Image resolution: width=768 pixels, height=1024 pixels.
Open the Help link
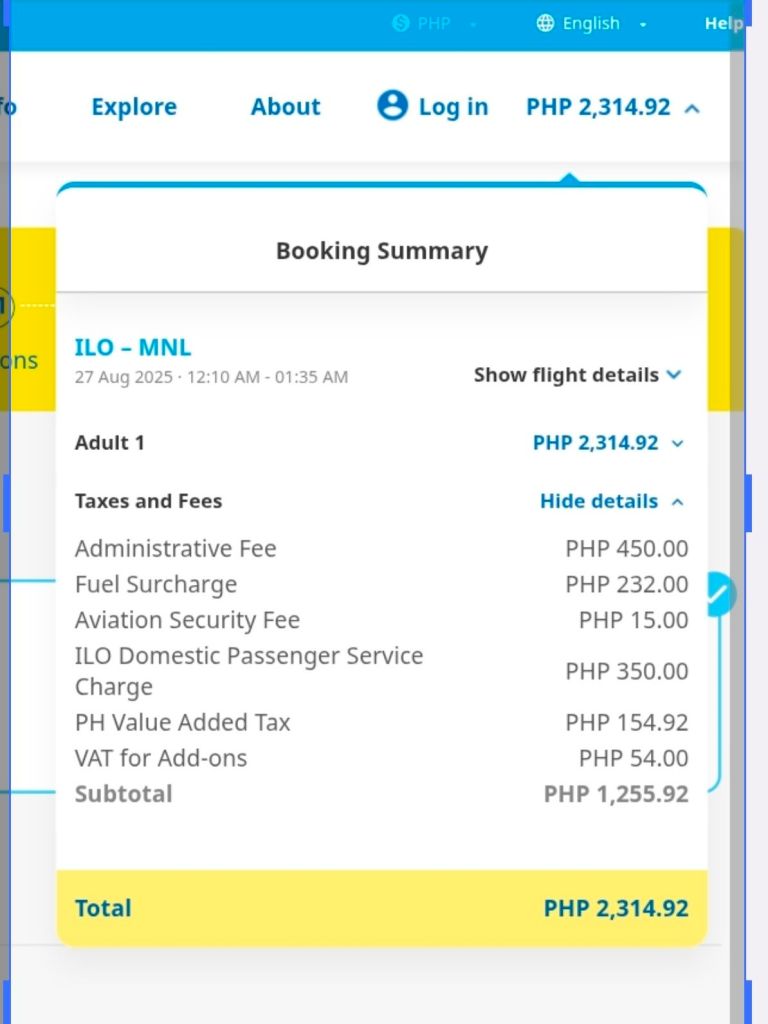722,23
